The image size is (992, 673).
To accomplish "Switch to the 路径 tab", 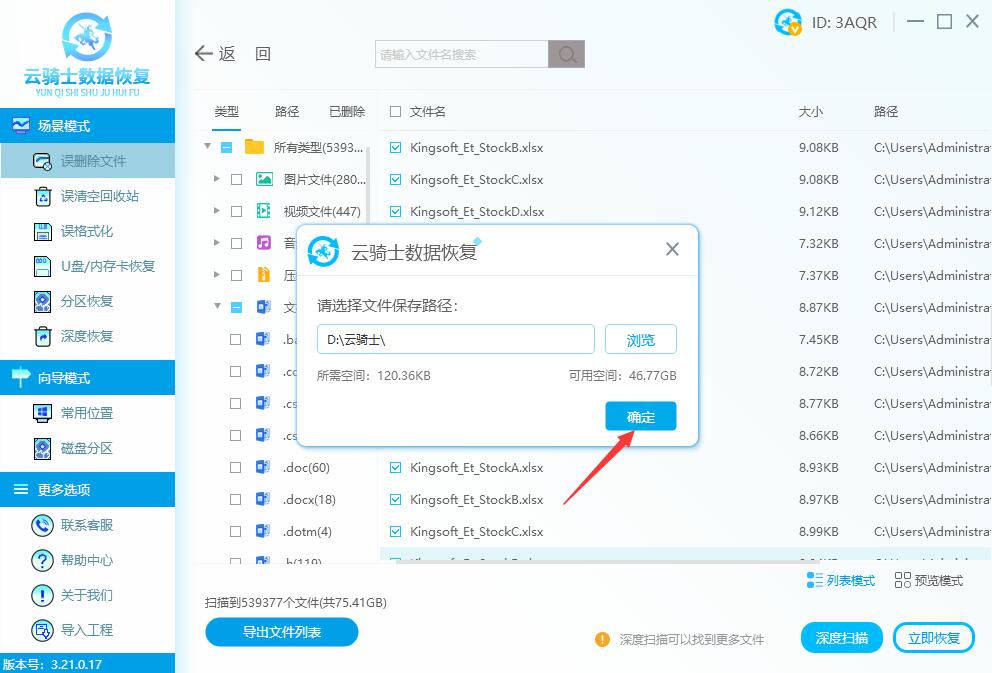I will pyautogui.click(x=287, y=112).
